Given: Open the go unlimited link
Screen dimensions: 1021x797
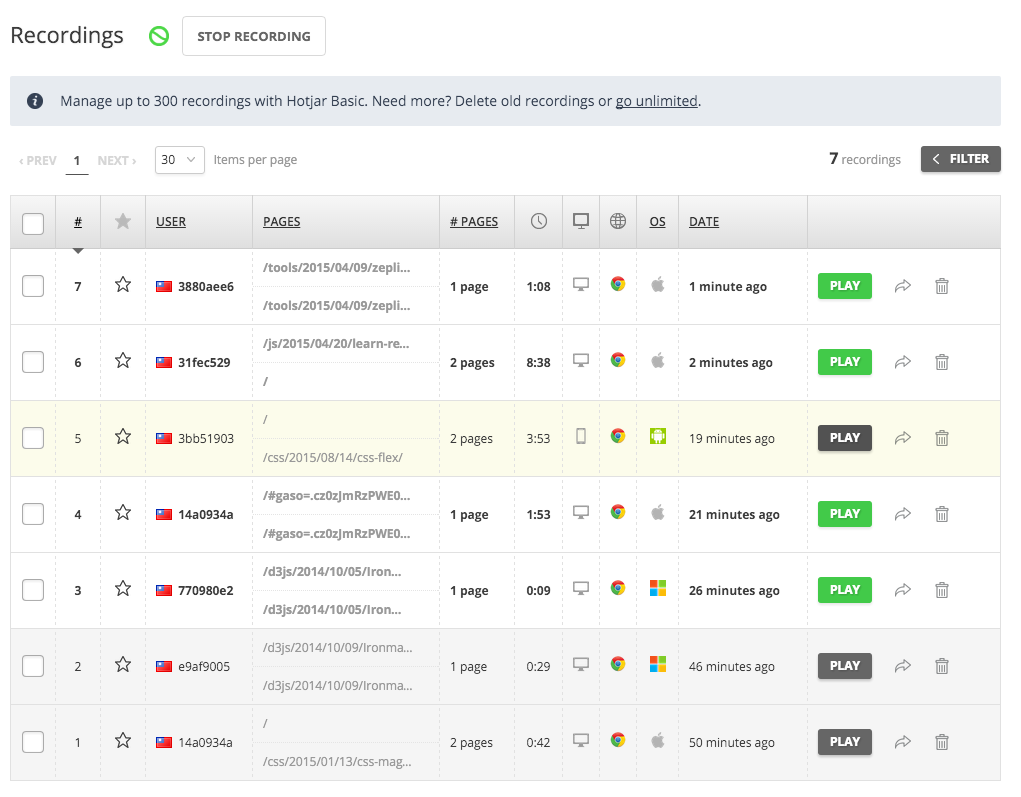Looking at the screenshot, I should tap(656, 101).
